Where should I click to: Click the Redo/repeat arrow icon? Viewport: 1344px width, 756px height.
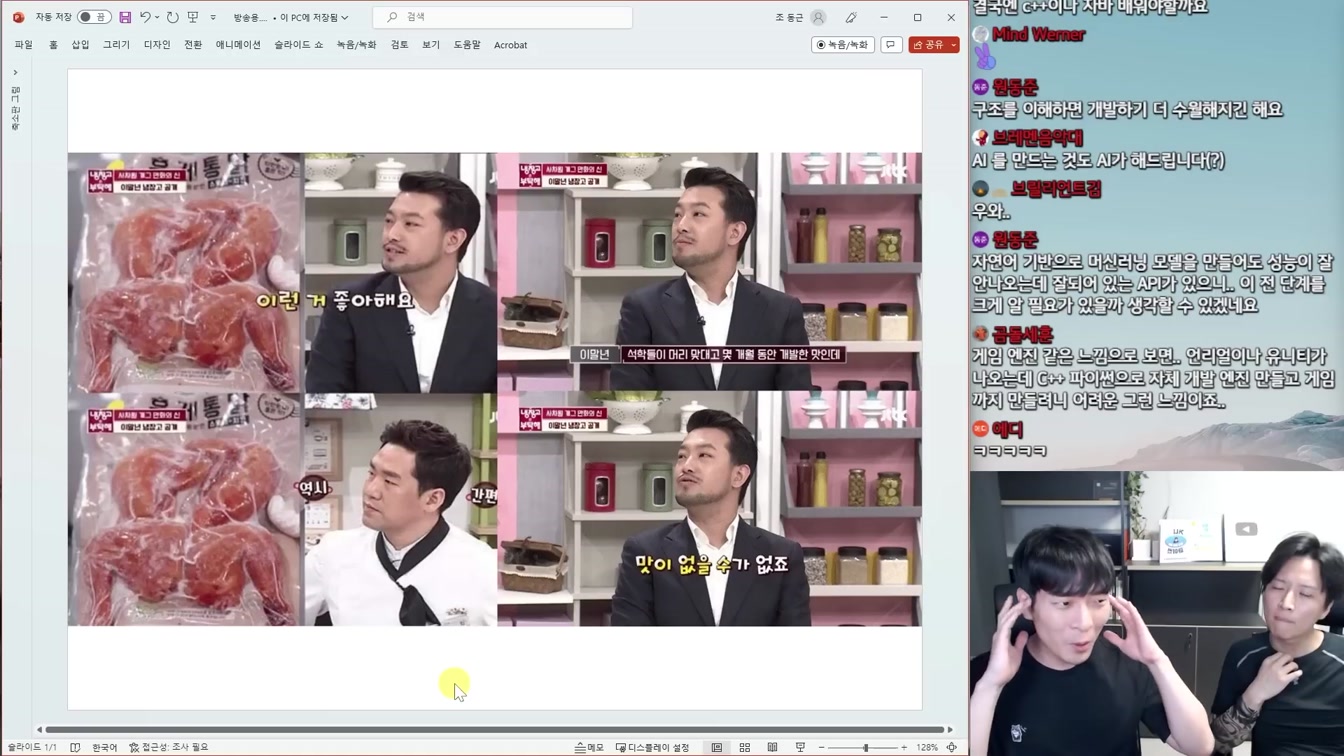point(172,17)
